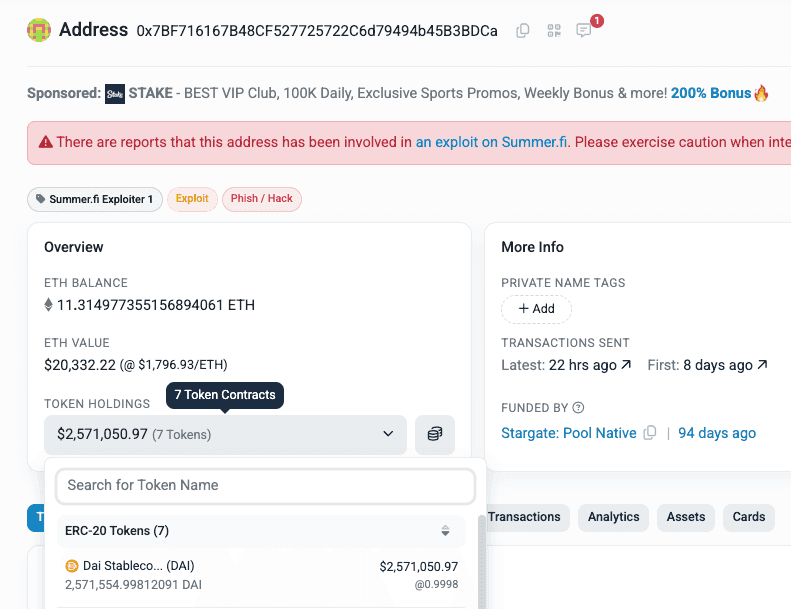Focus the Search for Token Name field

(265, 485)
